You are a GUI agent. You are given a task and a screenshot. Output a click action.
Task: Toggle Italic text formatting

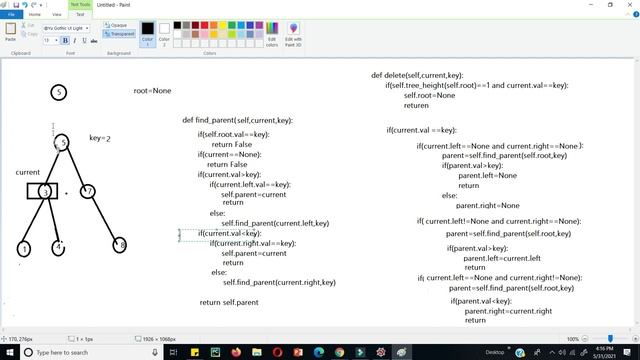(75, 40)
